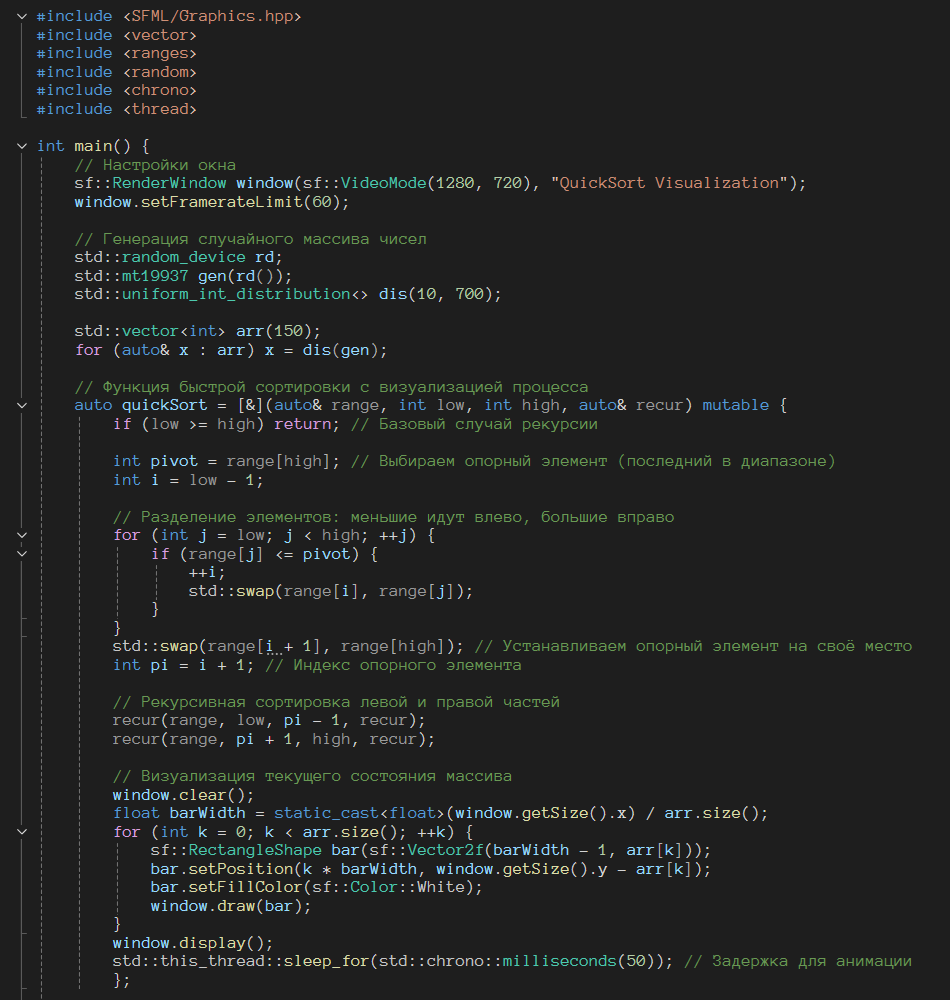The width and height of the screenshot is (950, 1000).
Task: Place cursor on "QuickSort Visualization" string
Action: click(x=669, y=183)
